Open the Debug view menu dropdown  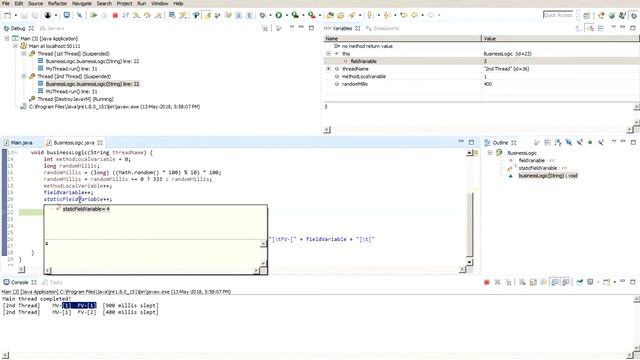click(x=292, y=27)
